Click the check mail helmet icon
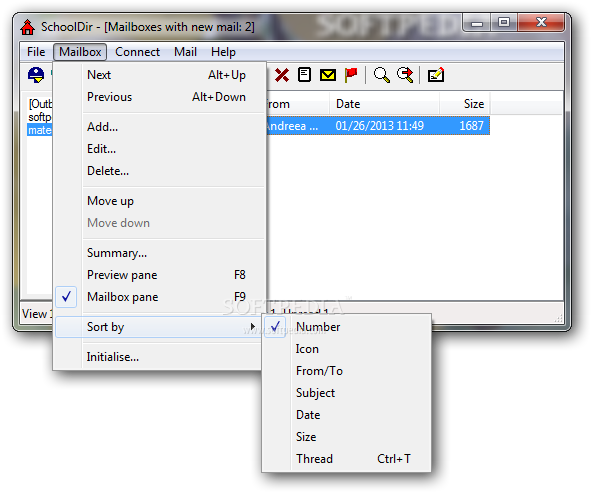Viewport: 592px width, 493px height. 36,75
